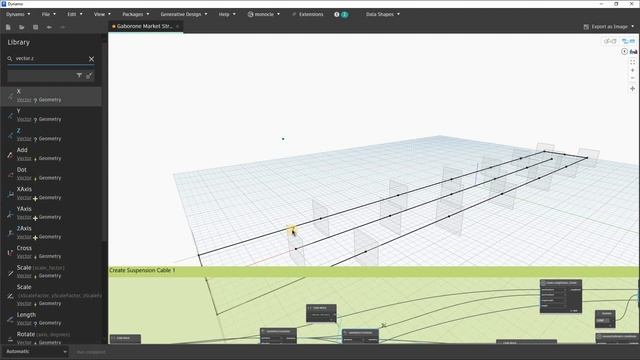Image resolution: width=640 pixels, height=360 pixels.
Task: Open the Export as Image dropdown arrow
Action: pos(633,27)
